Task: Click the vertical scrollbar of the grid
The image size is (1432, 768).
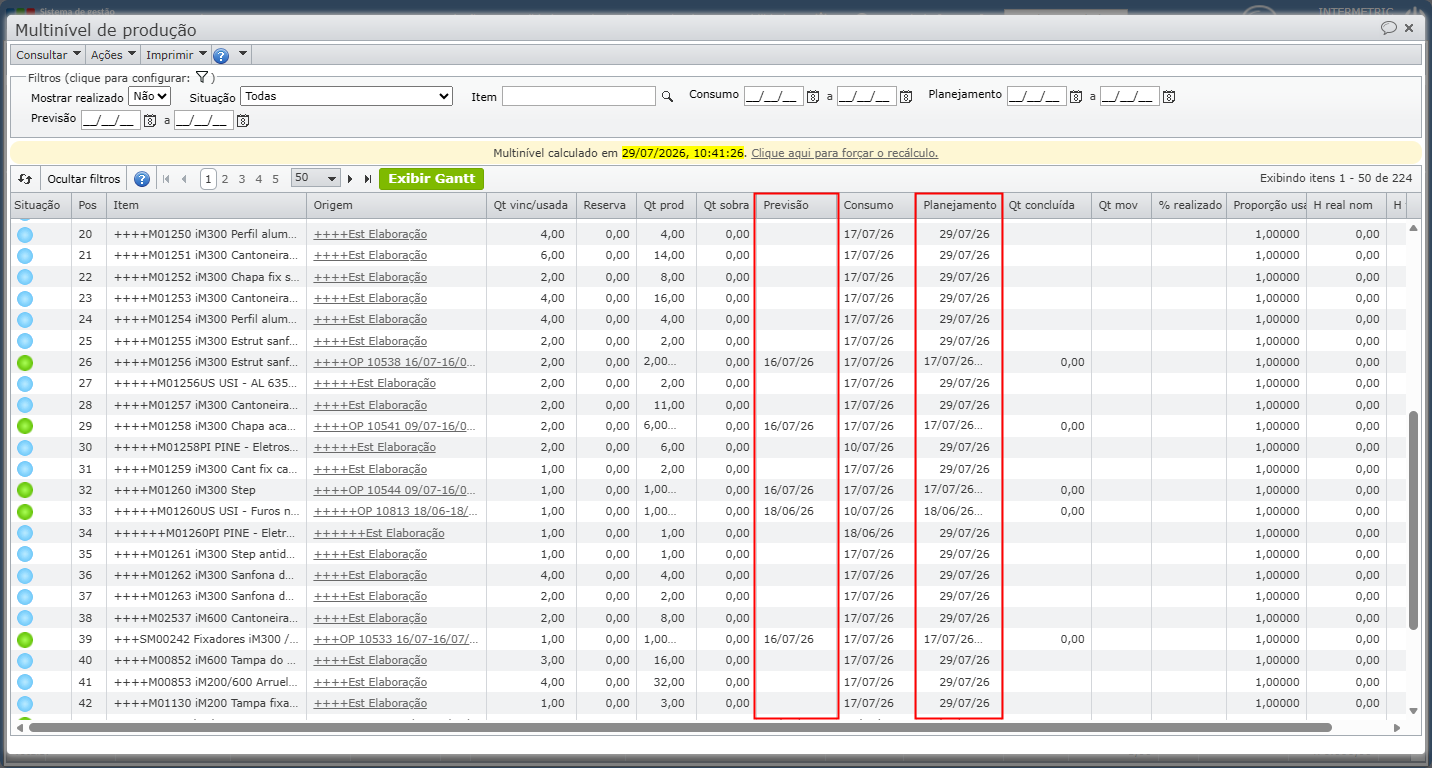Action: [1413, 520]
